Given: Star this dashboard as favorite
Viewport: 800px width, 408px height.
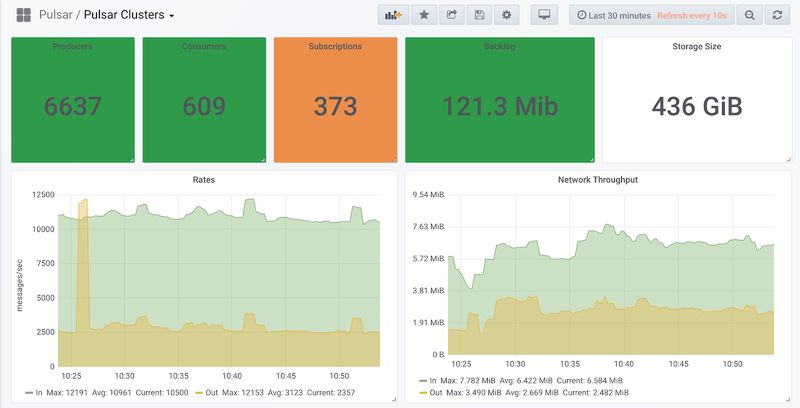Looking at the screenshot, I should click(423, 15).
